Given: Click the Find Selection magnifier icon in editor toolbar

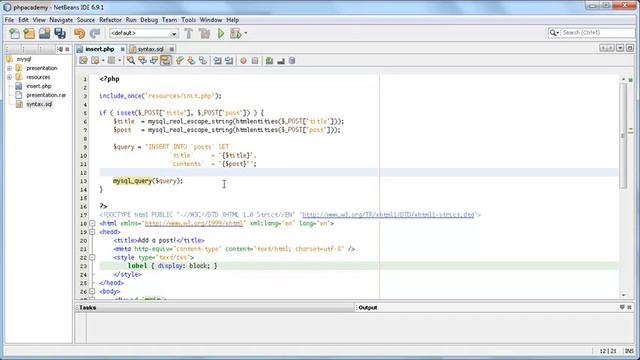Looking at the screenshot, I should (x=131, y=61).
